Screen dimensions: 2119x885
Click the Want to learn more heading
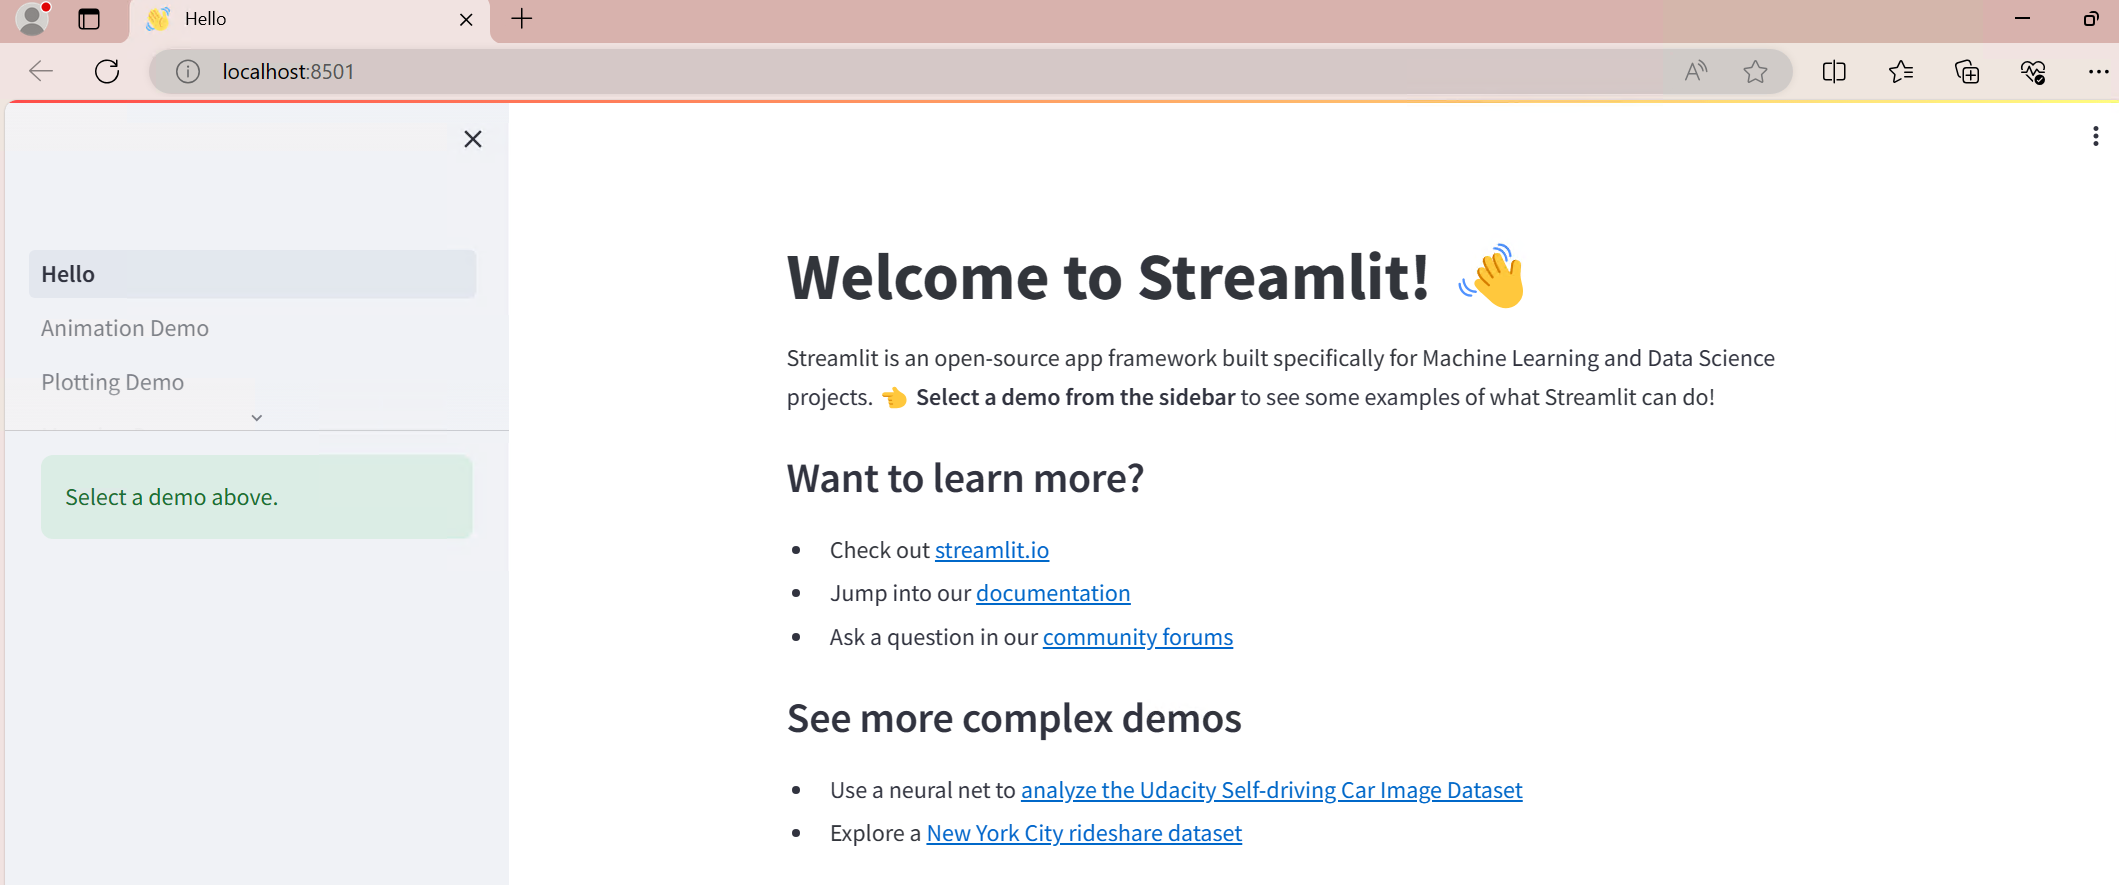pos(965,478)
